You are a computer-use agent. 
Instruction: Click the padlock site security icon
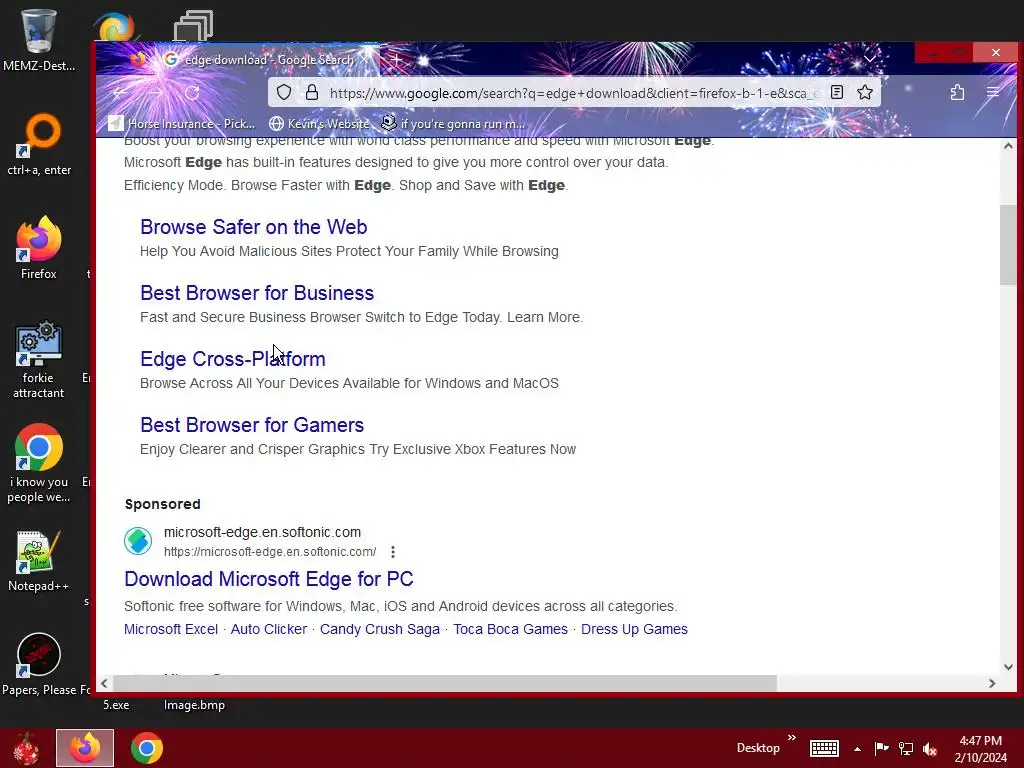(x=312, y=93)
